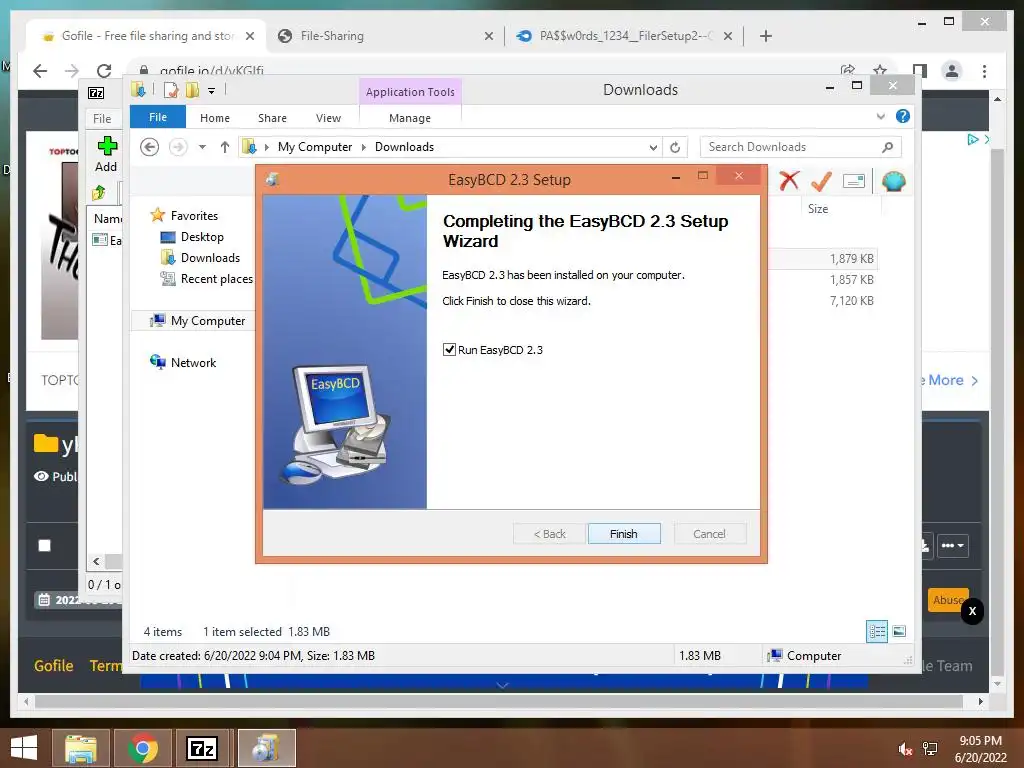Open the Chrome three-dot menu

coord(985,71)
